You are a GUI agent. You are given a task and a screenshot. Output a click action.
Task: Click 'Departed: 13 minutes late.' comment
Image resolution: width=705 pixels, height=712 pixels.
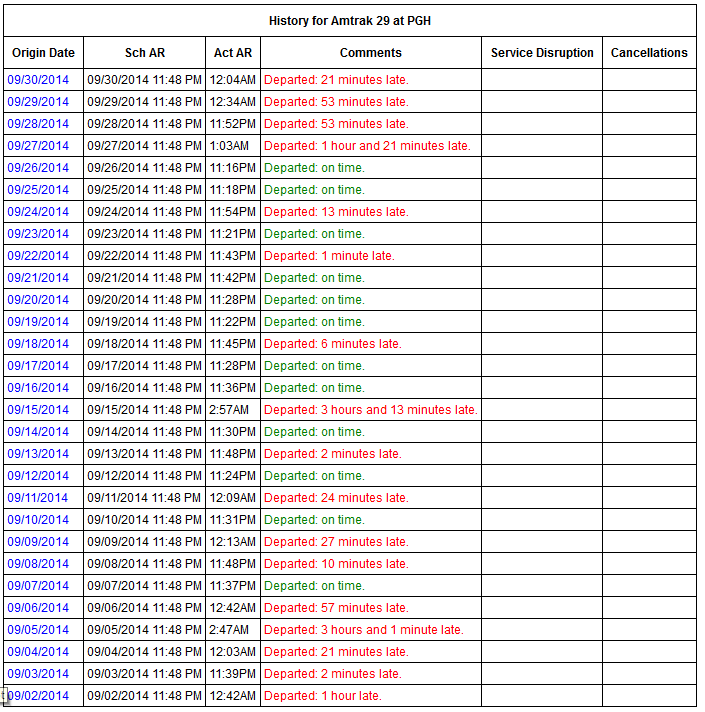coord(336,212)
